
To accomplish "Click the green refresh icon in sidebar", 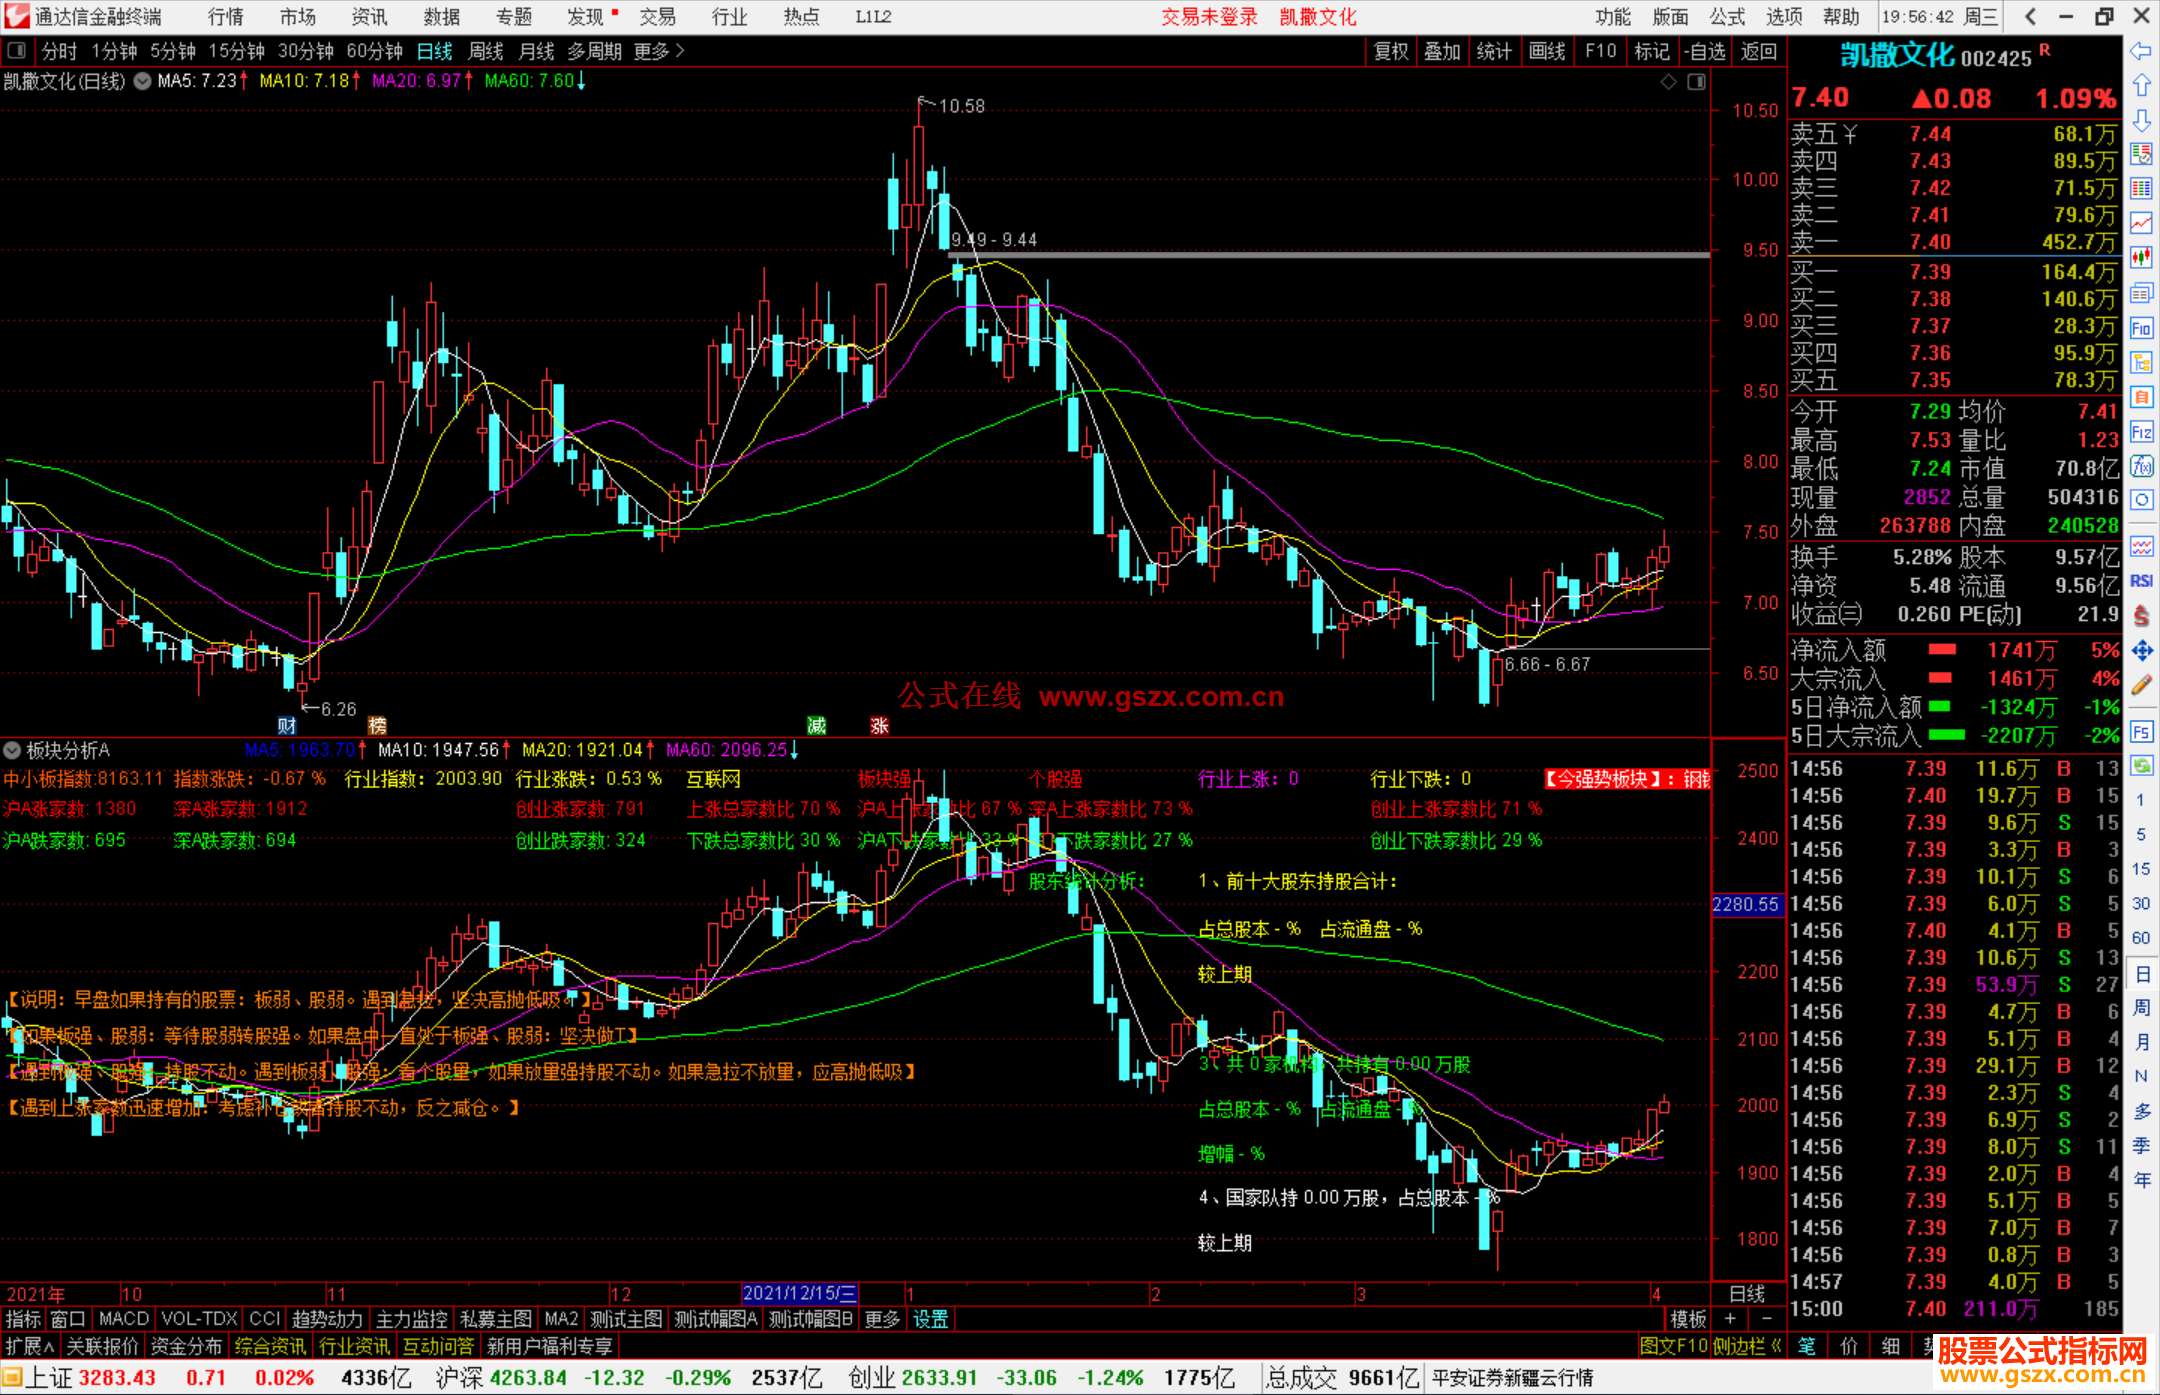I will coord(2141,766).
